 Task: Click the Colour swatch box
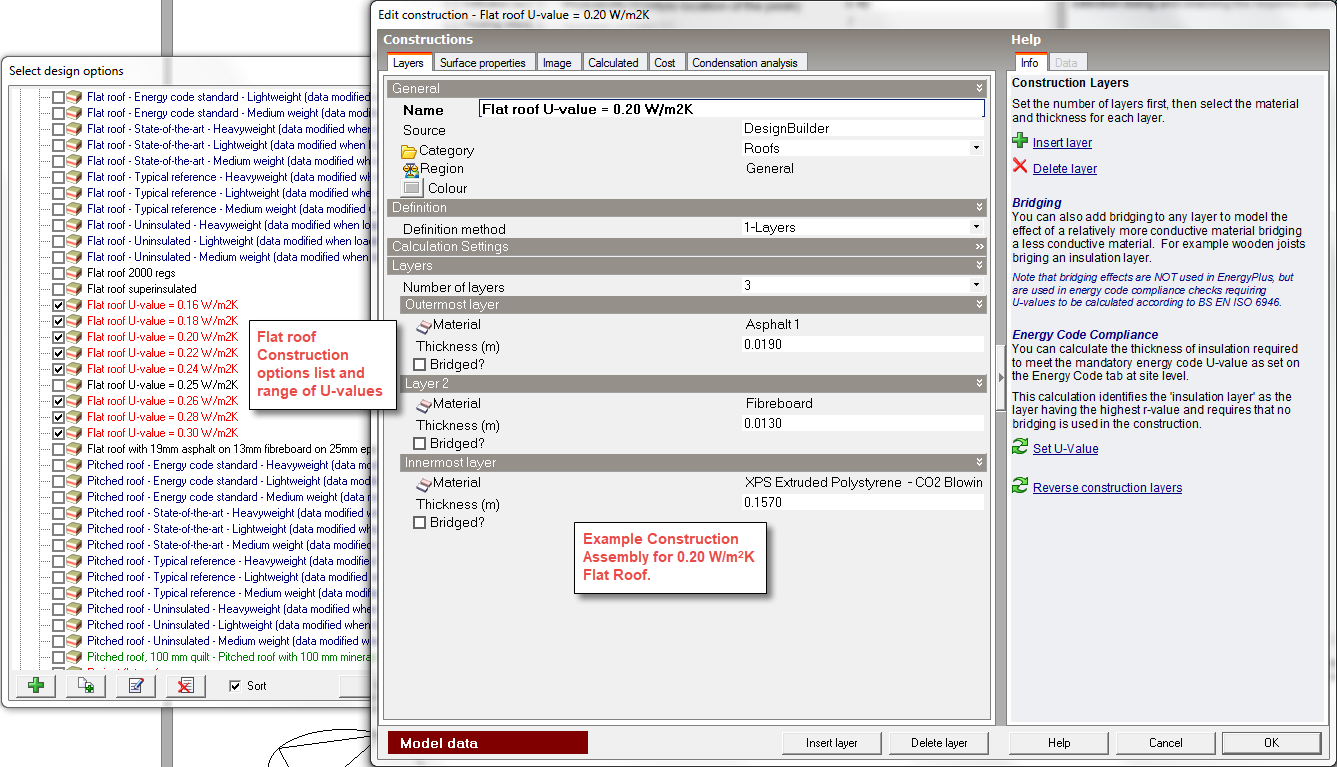[413, 188]
